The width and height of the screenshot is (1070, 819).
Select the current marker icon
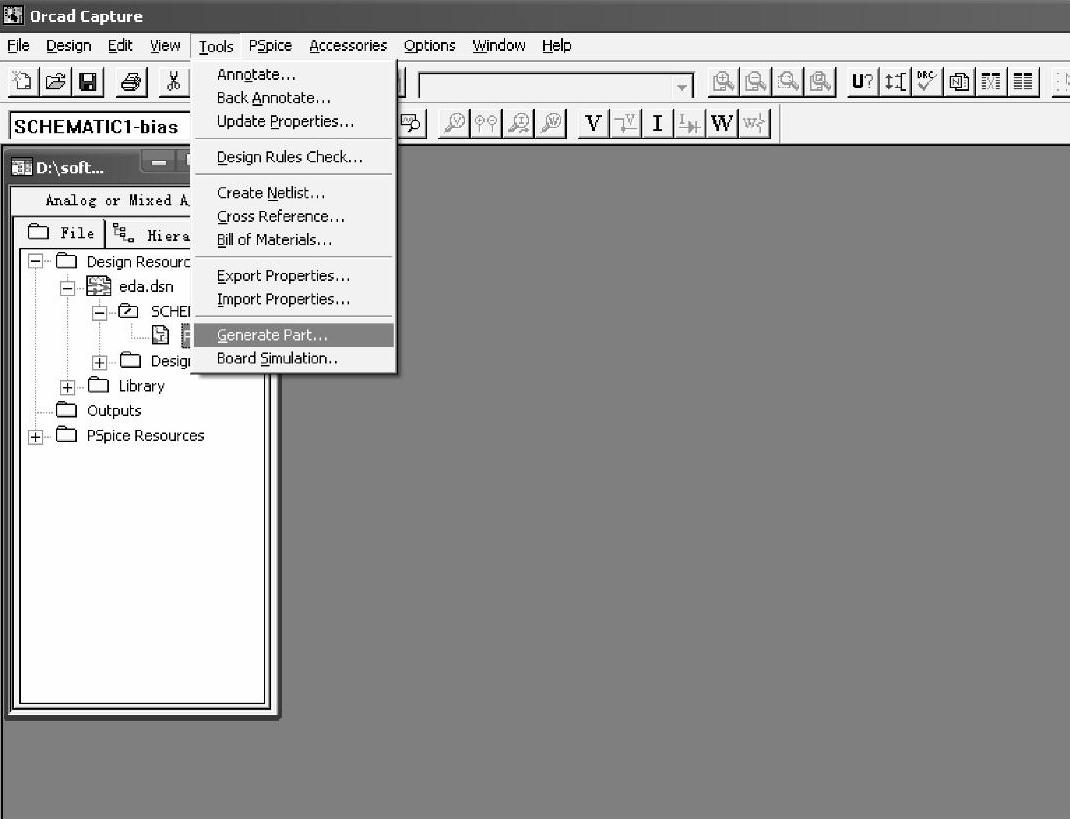519,123
